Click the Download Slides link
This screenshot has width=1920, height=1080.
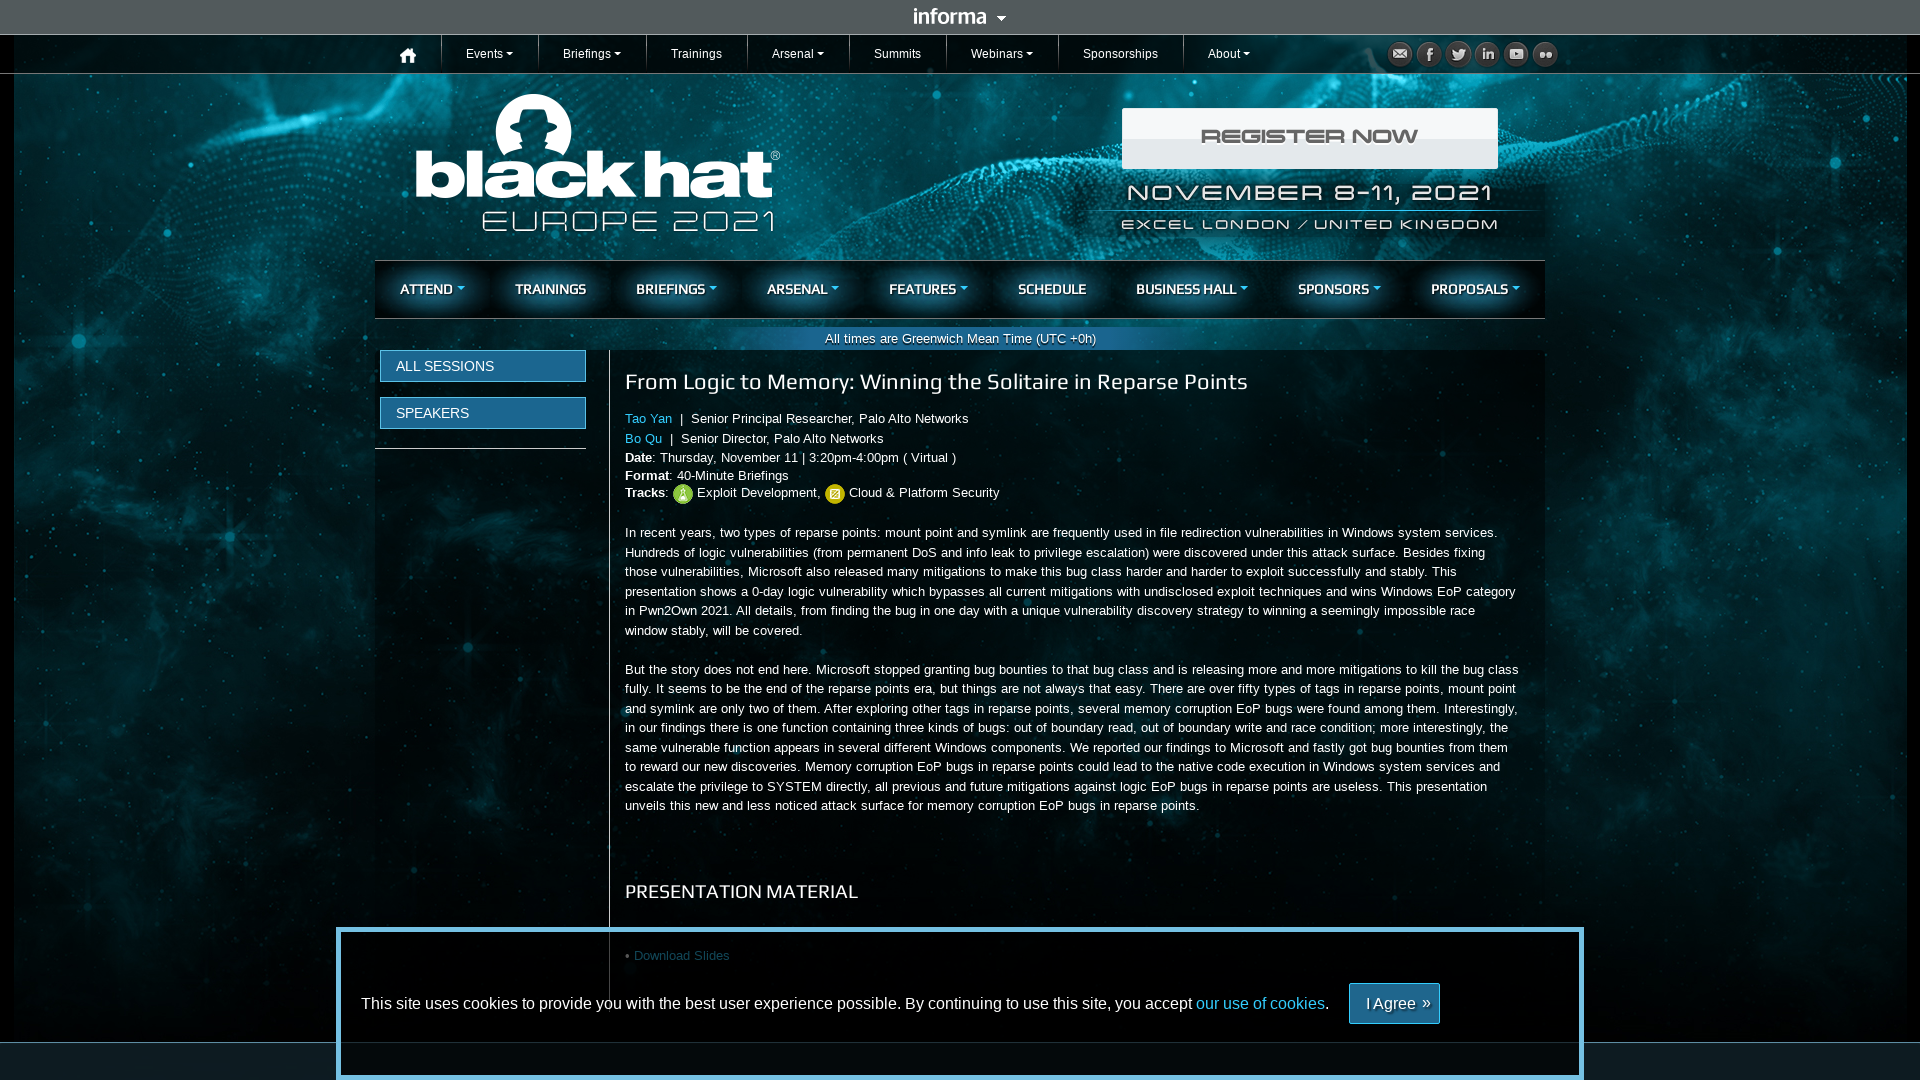pyautogui.click(x=681, y=956)
